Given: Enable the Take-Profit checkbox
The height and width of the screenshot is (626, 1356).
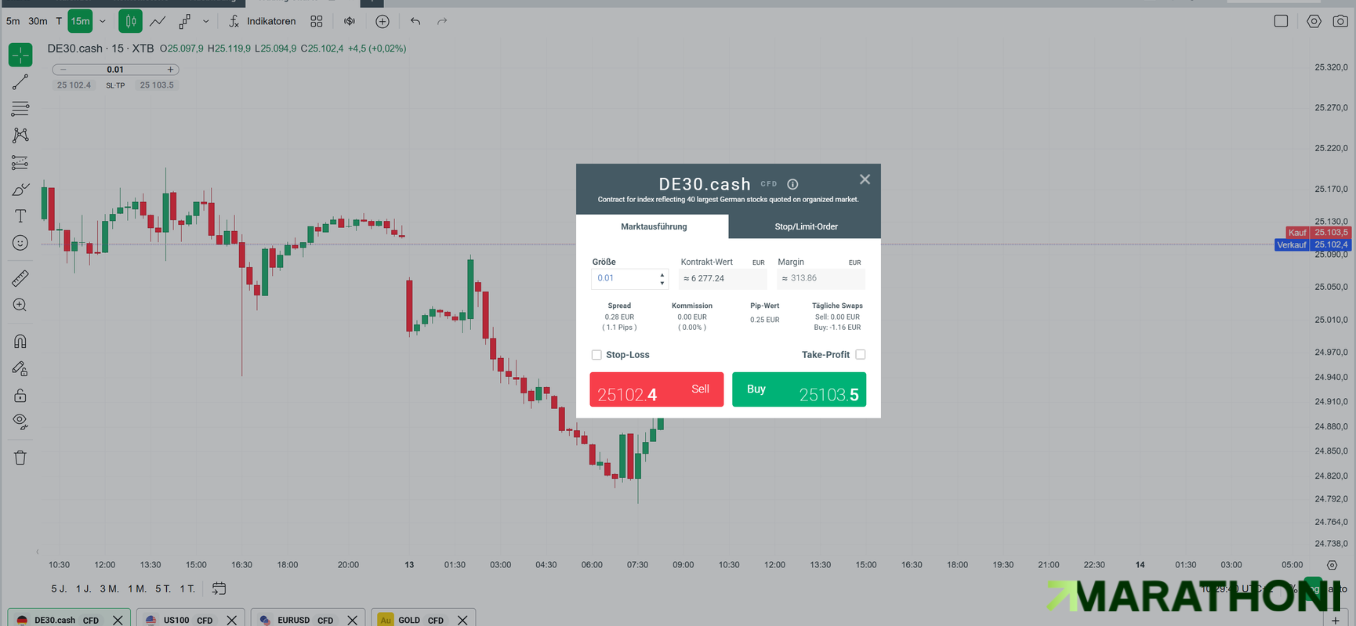Looking at the screenshot, I should coord(860,355).
